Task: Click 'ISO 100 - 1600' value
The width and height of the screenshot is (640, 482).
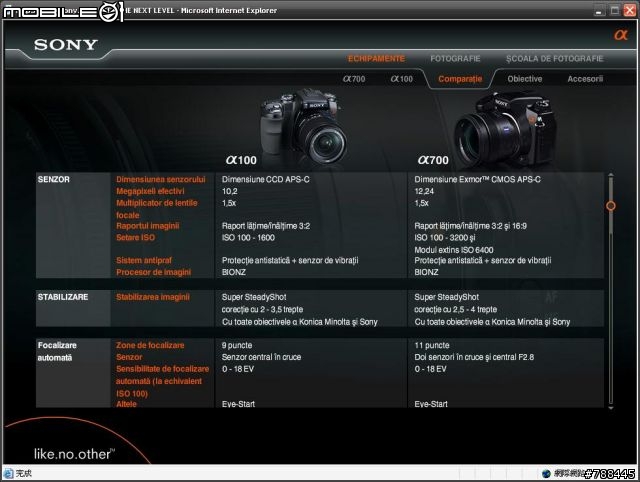Action: [248, 238]
